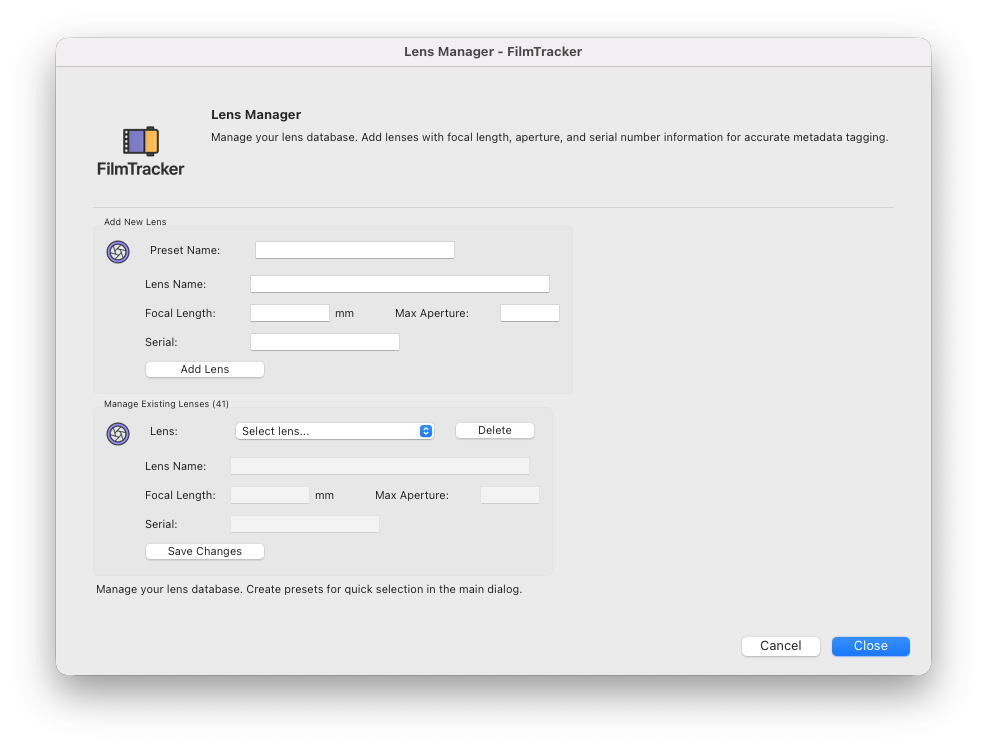Click the Max Aperture entry box
987x749 pixels.
pyautogui.click(x=529, y=312)
